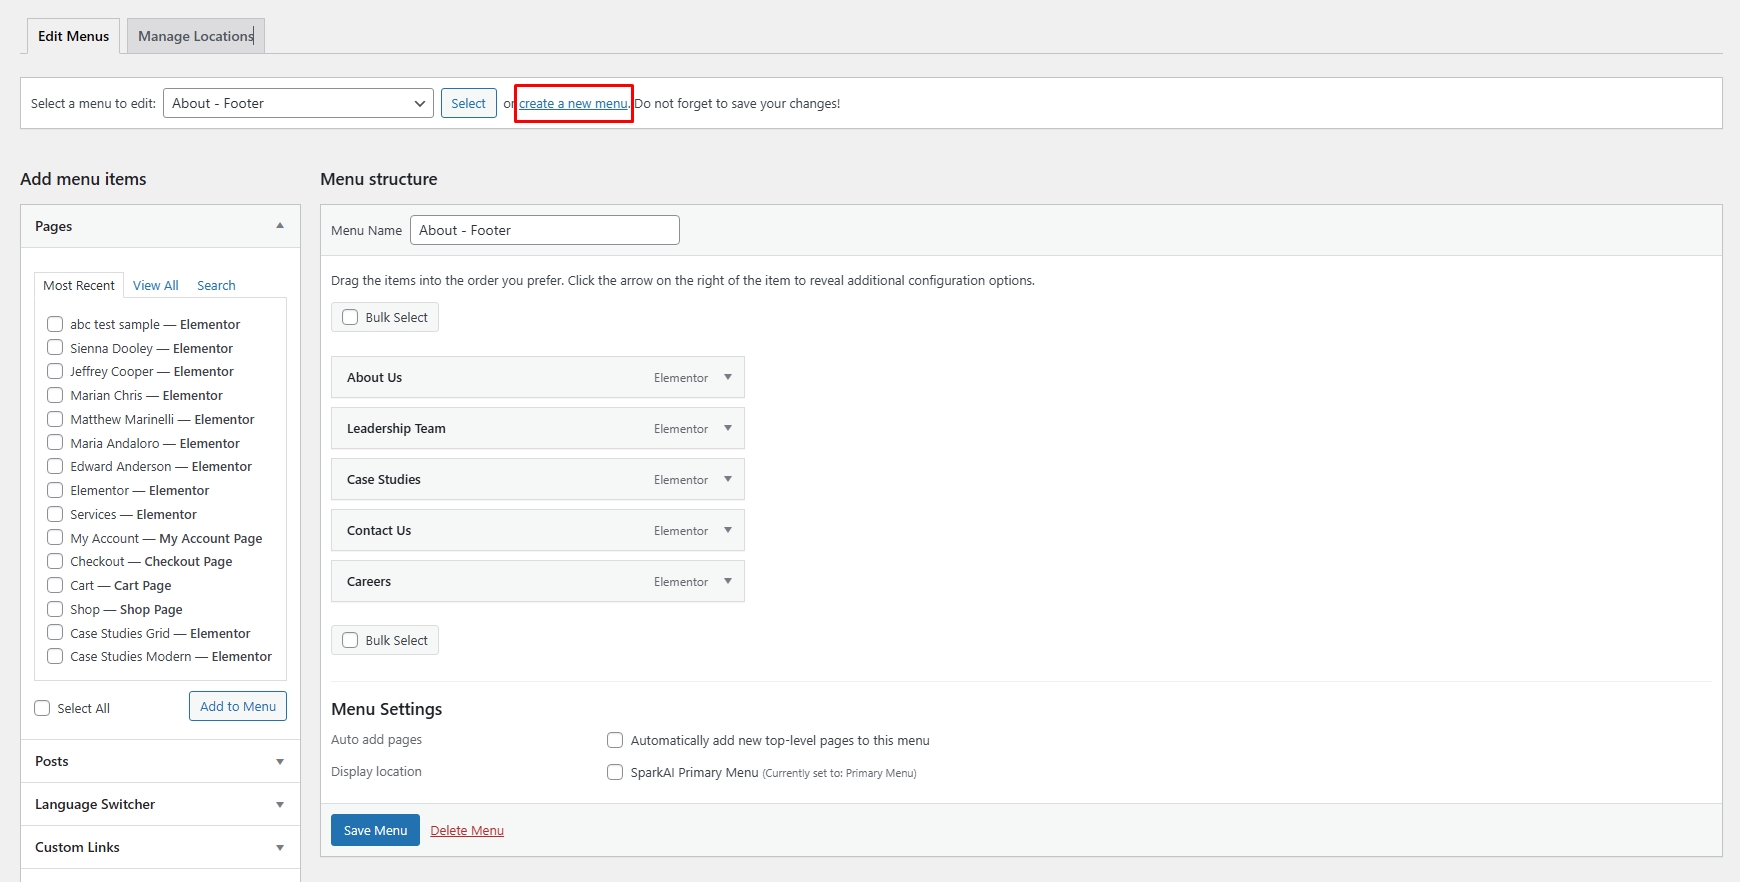Viewport: 1740px width, 882px height.
Task: Collapse the Pages panel
Action: [x=280, y=226]
